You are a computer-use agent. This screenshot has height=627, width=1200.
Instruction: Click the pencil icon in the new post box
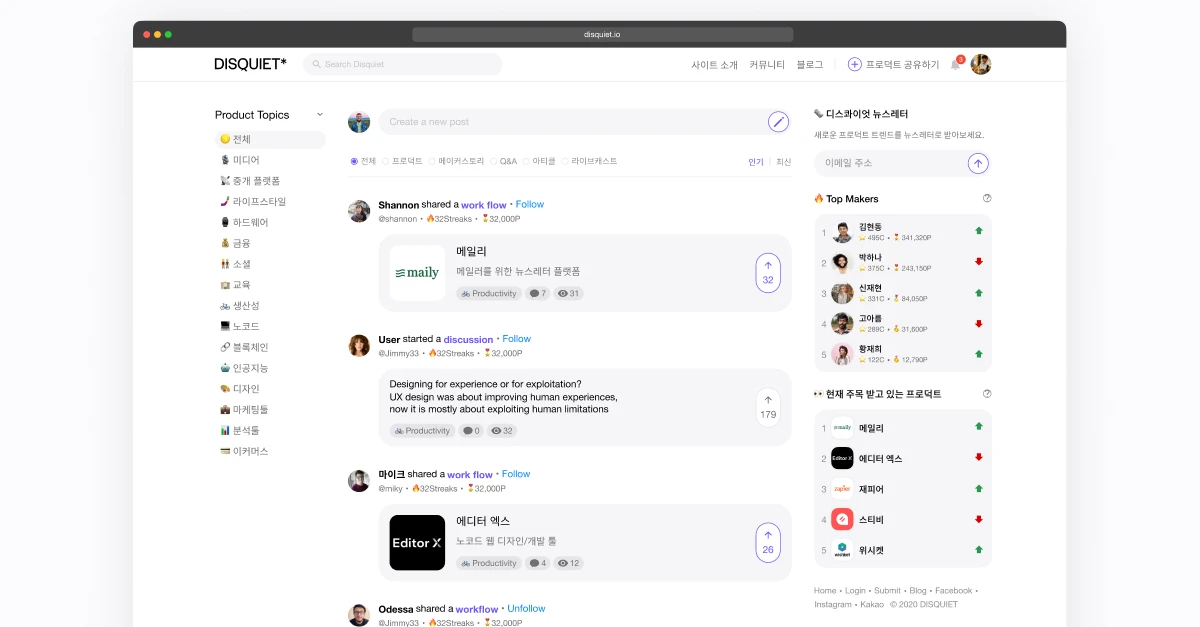[778, 122]
